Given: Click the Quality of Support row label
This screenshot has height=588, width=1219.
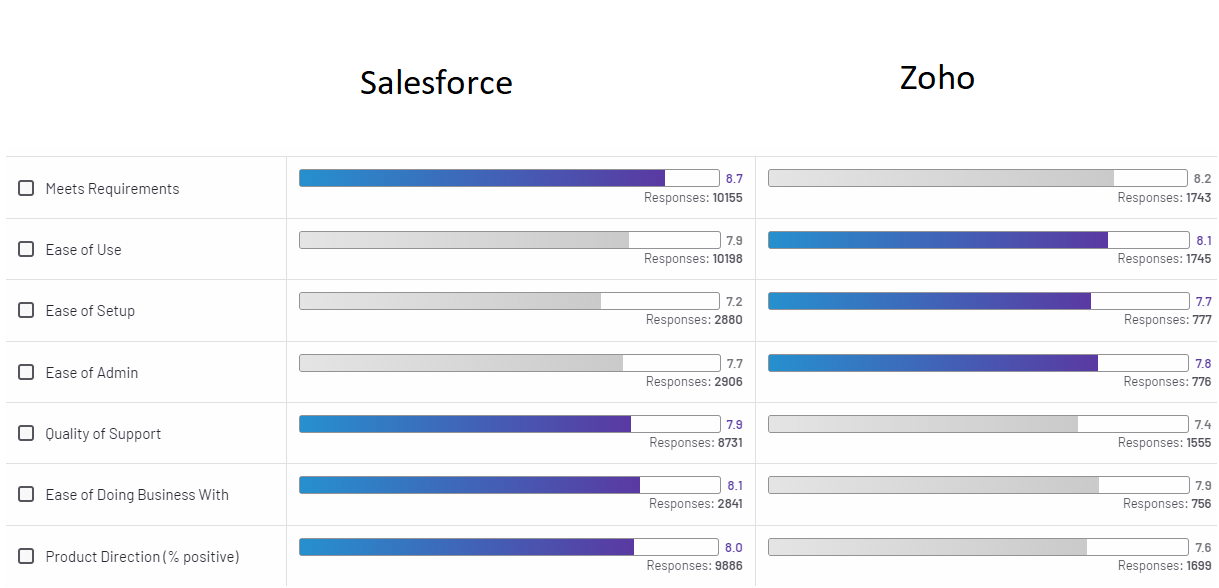Looking at the screenshot, I should click(103, 433).
